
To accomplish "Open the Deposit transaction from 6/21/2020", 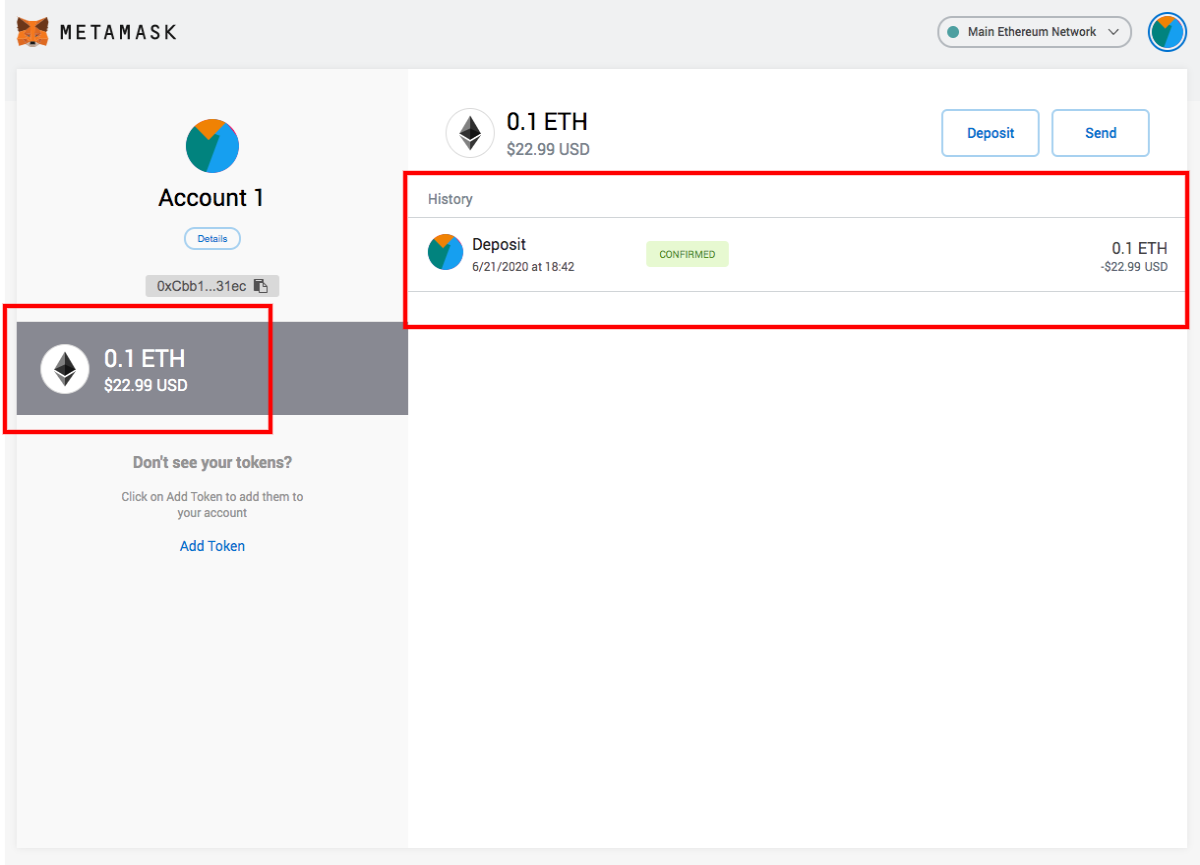I will [x=797, y=254].
